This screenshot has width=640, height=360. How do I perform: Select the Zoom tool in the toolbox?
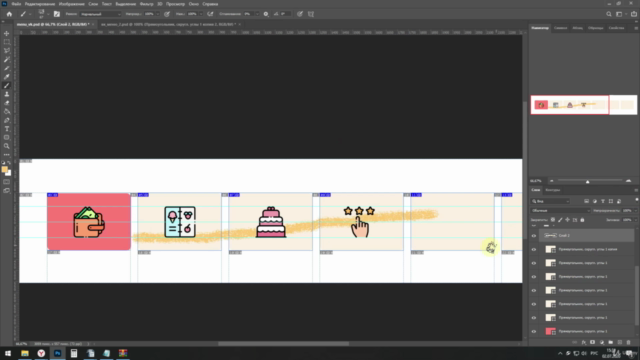[7, 146]
